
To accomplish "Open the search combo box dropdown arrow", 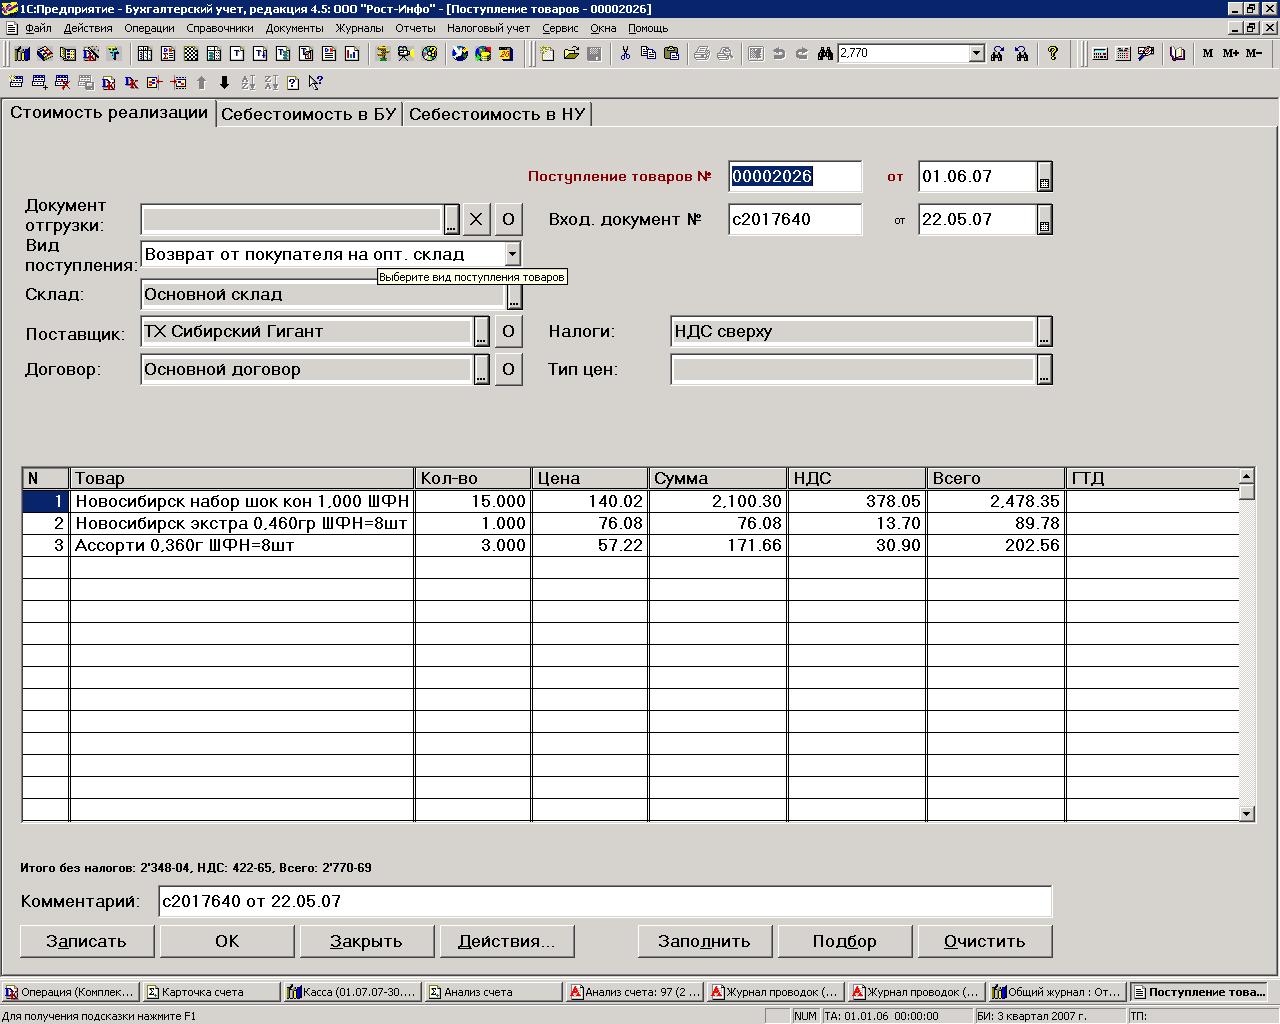I will click(977, 53).
